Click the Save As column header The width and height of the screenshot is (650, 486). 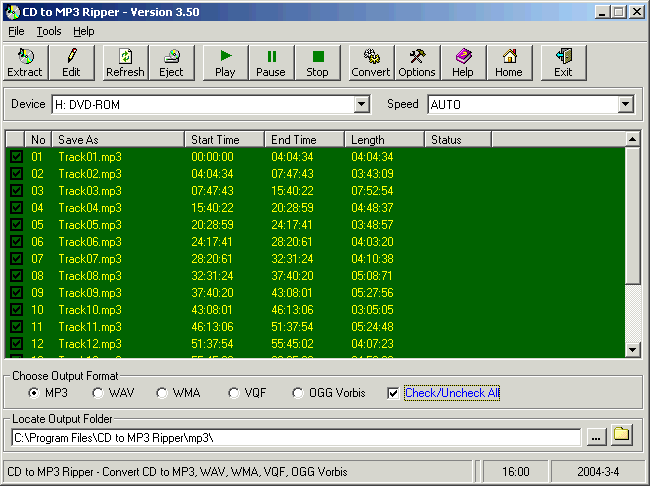click(x=118, y=140)
